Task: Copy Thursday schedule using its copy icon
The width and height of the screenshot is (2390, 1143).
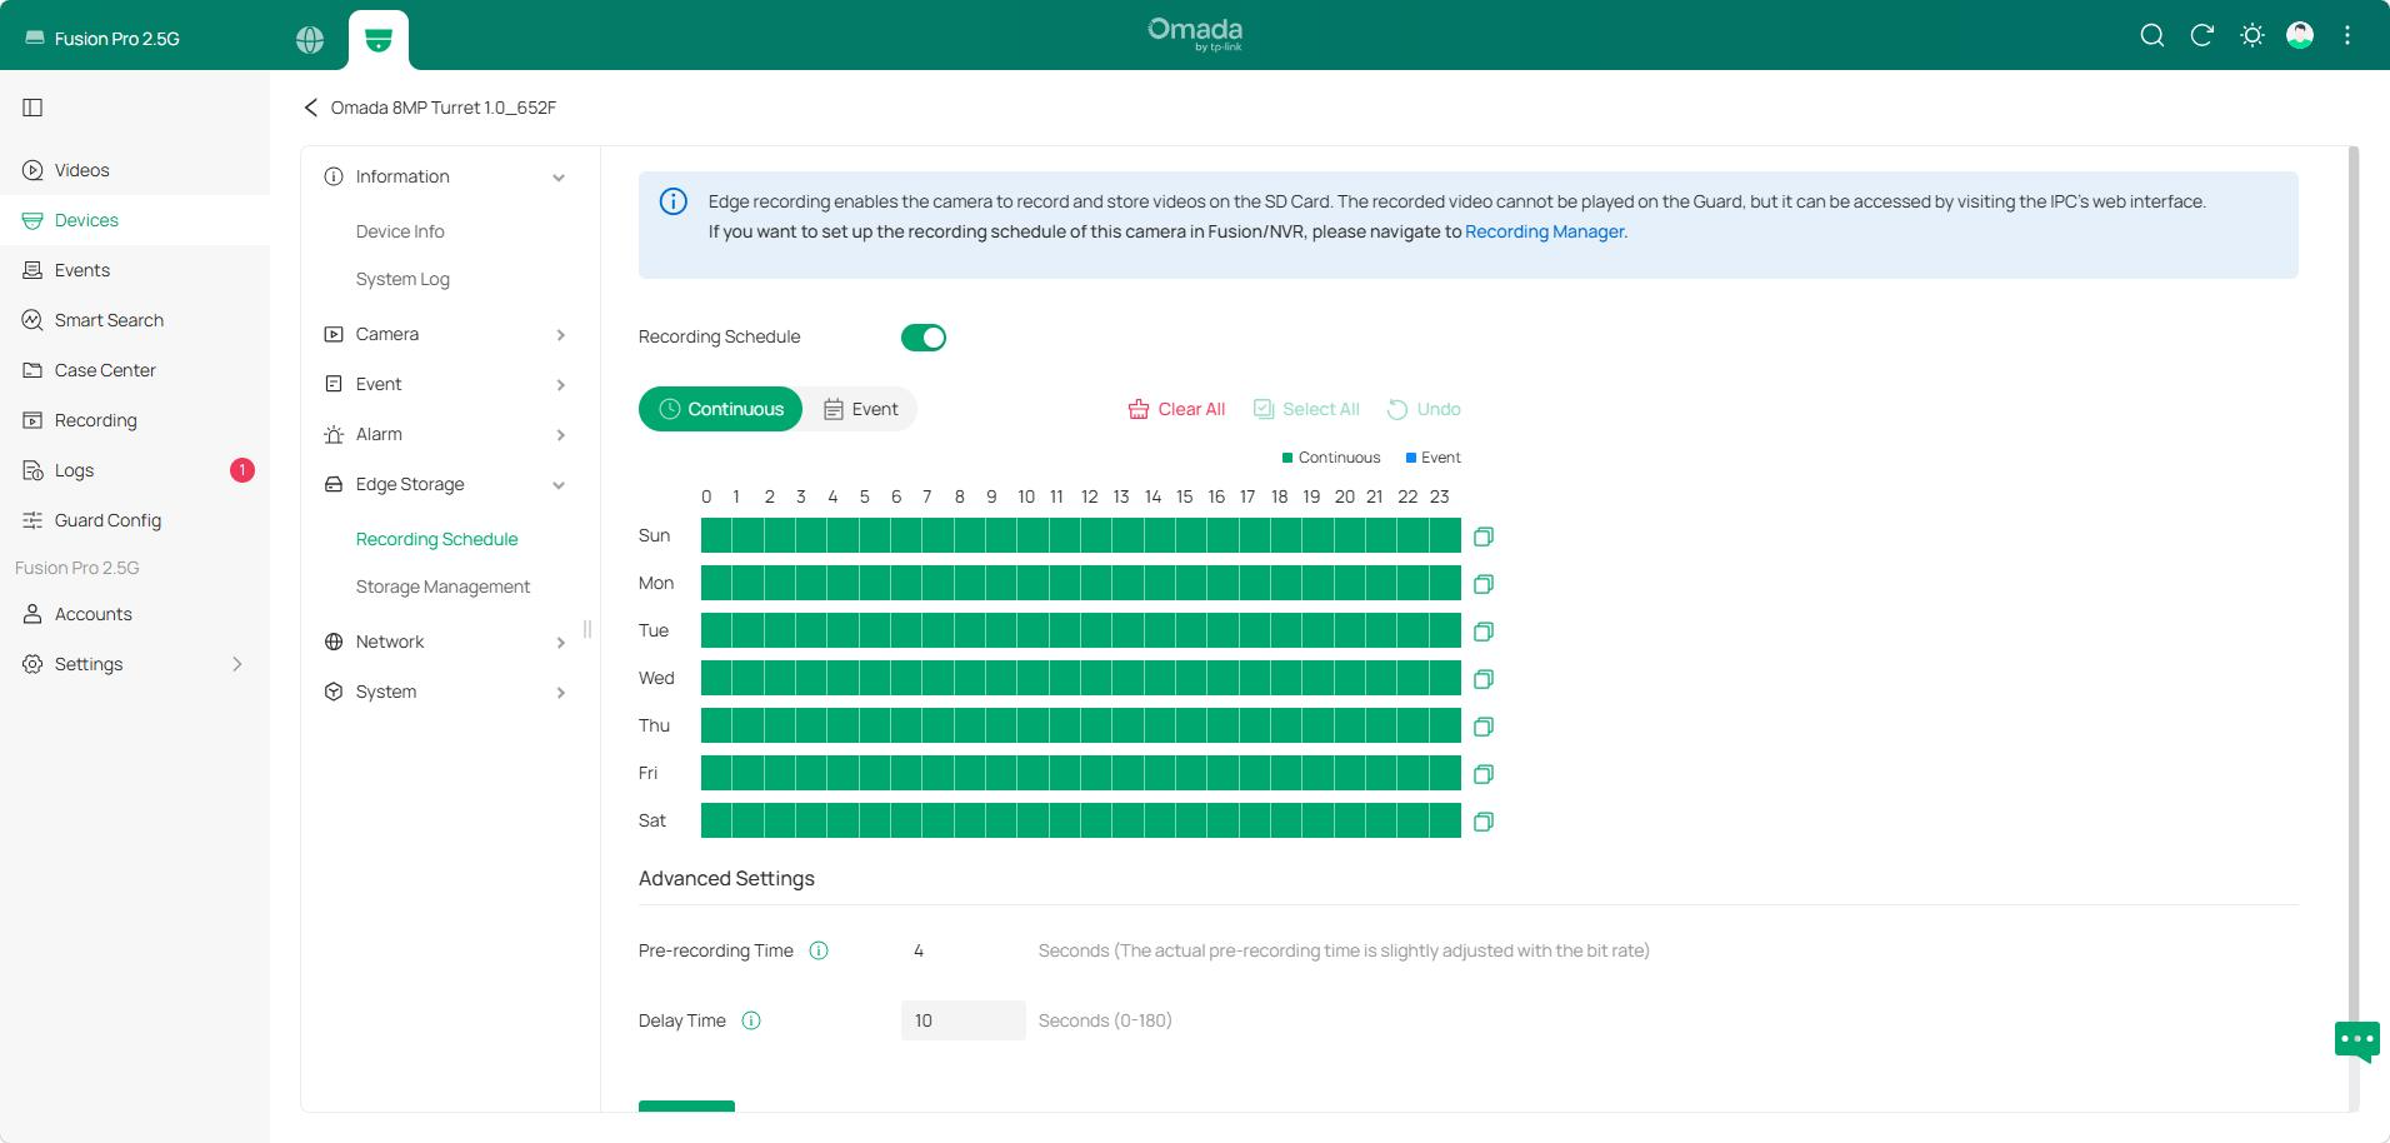Action: (1483, 727)
